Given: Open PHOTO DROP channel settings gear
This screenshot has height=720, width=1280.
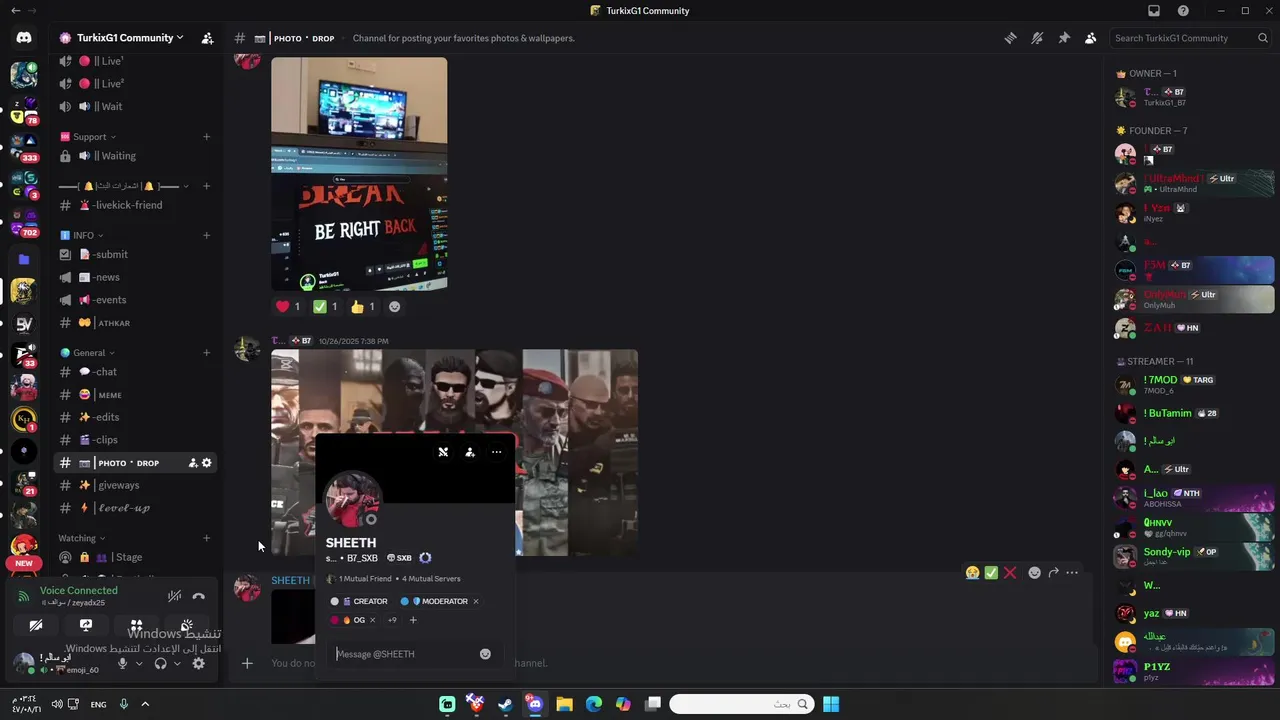Looking at the screenshot, I should [207, 463].
